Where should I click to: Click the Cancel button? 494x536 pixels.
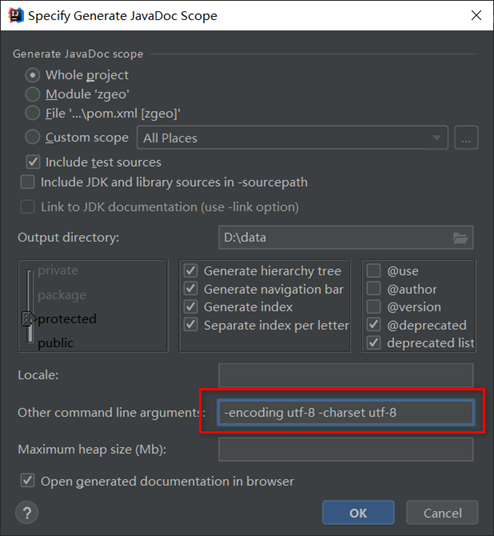pos(442,513)
